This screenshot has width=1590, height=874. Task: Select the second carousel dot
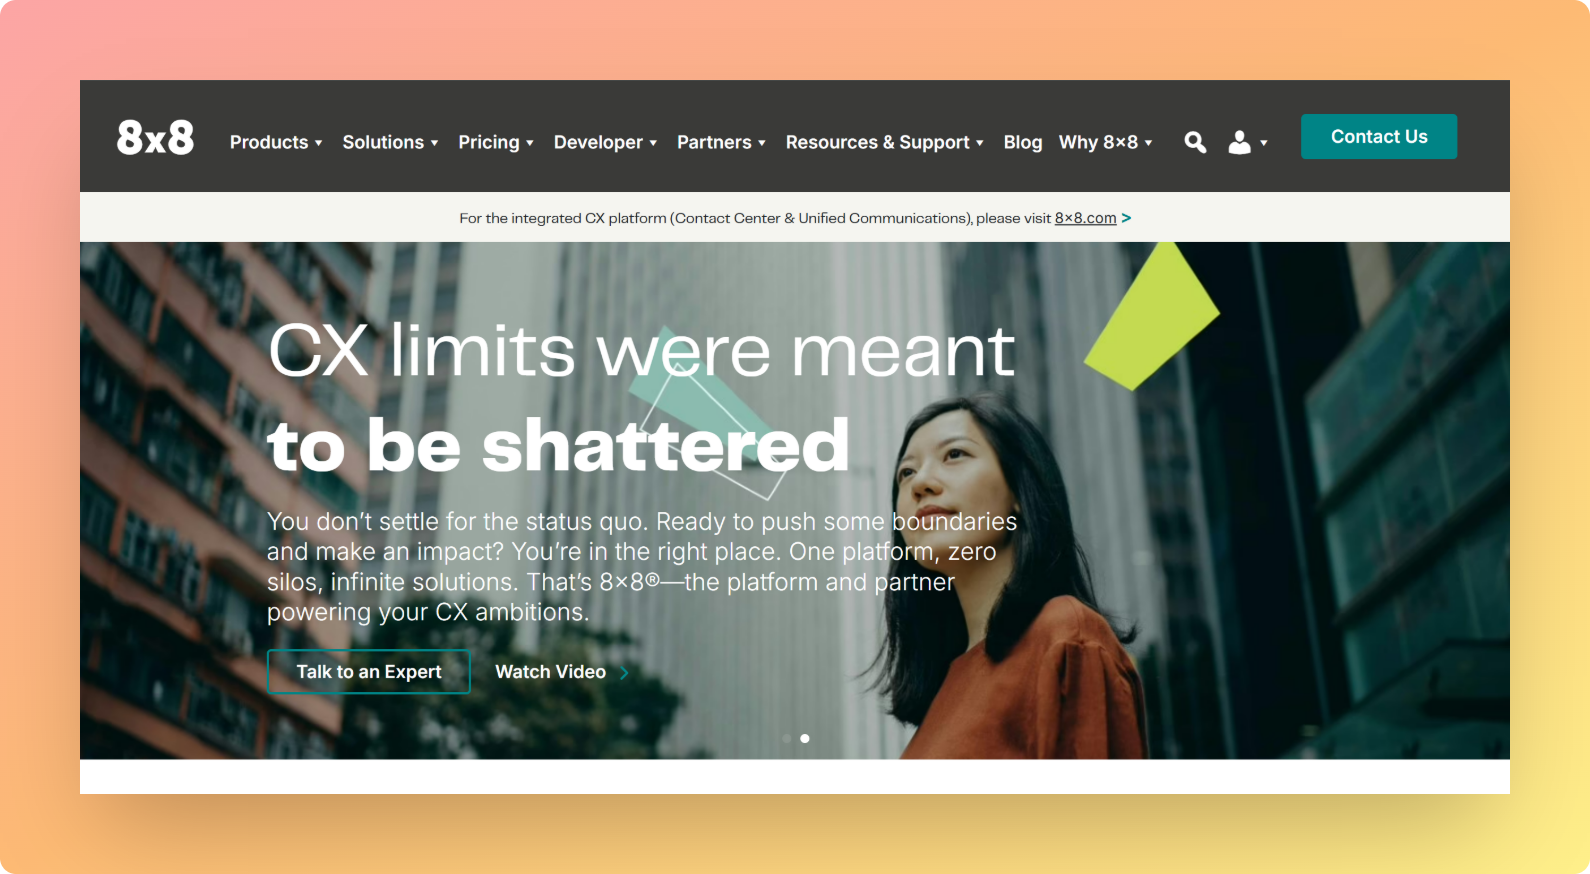(x=805, y=739)
